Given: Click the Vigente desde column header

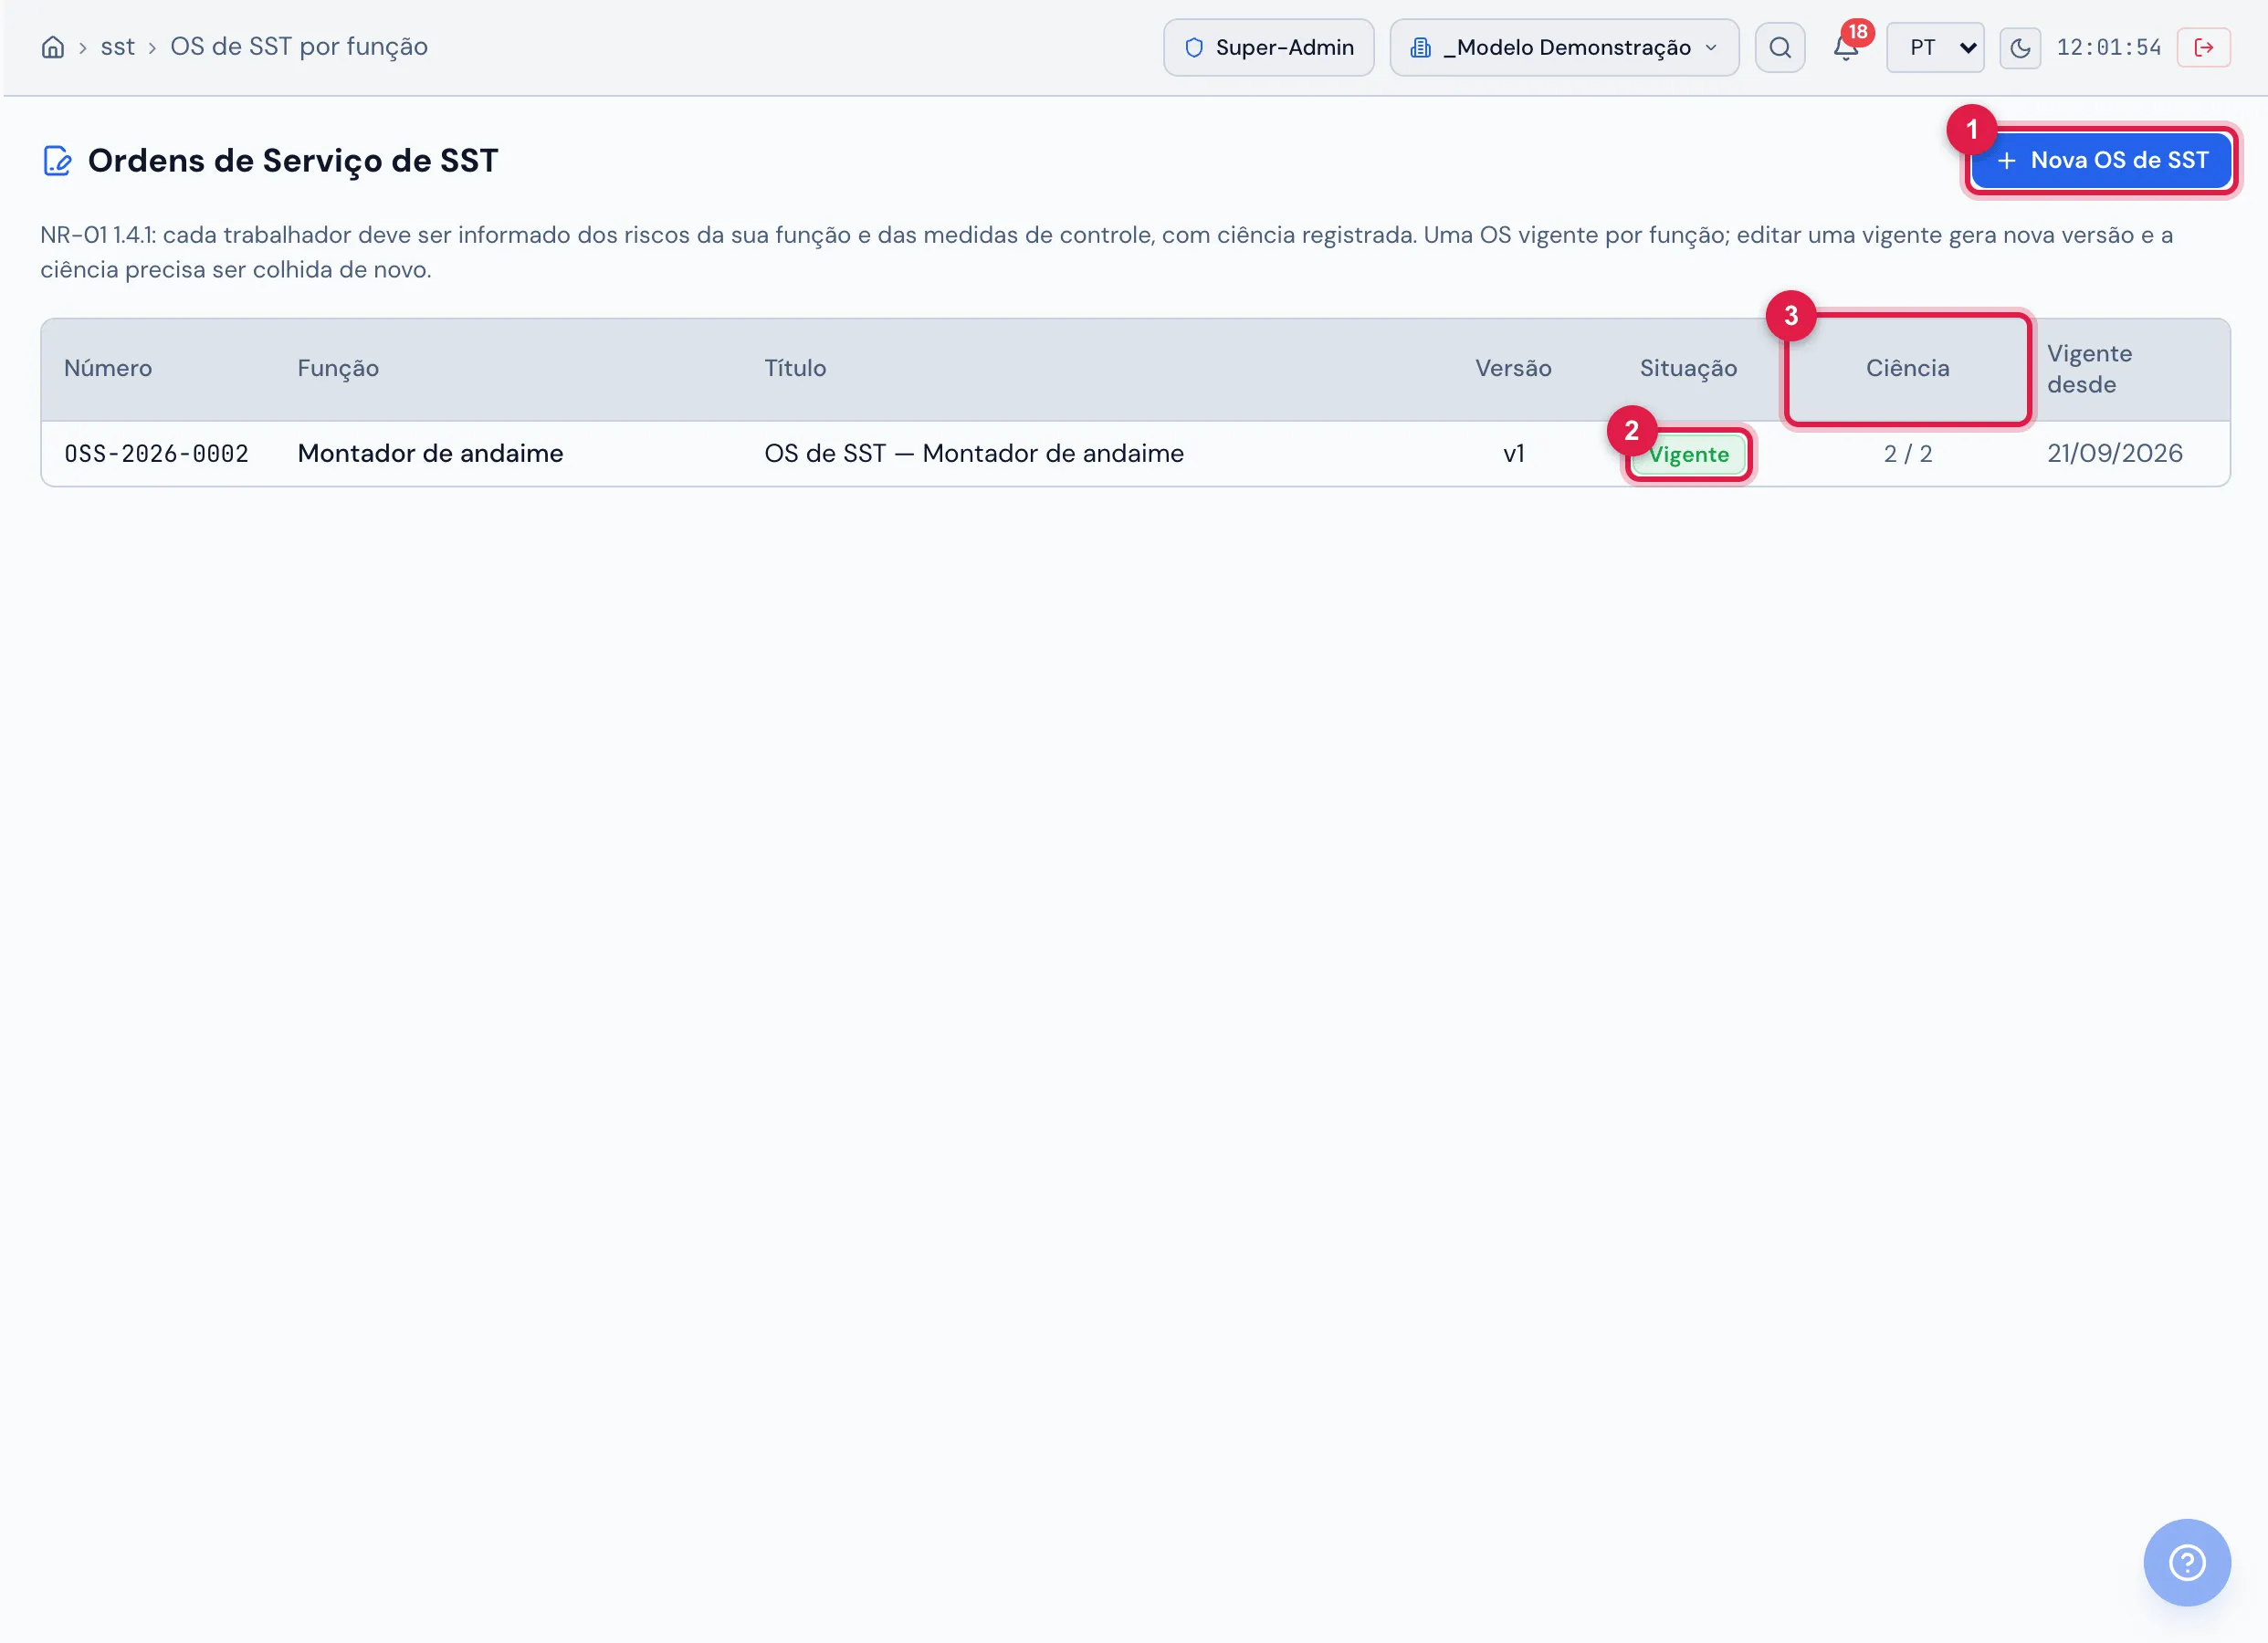Looking at the screenshot, I should 2089,369.
